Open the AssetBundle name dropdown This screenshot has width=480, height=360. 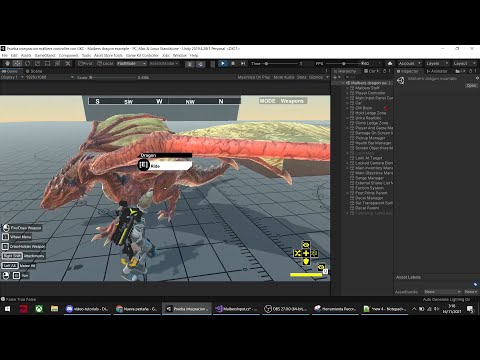pyautogui.click(x=442, y=292)
